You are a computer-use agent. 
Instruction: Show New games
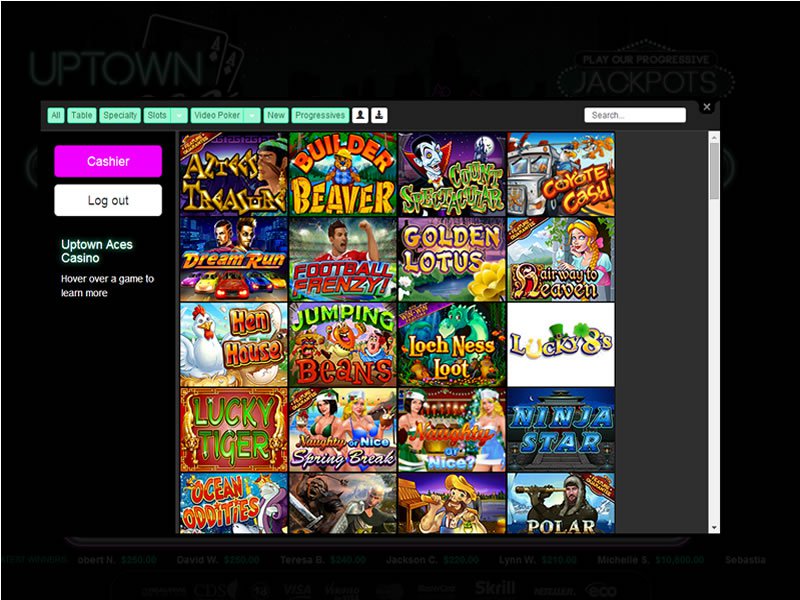(276, 115)
